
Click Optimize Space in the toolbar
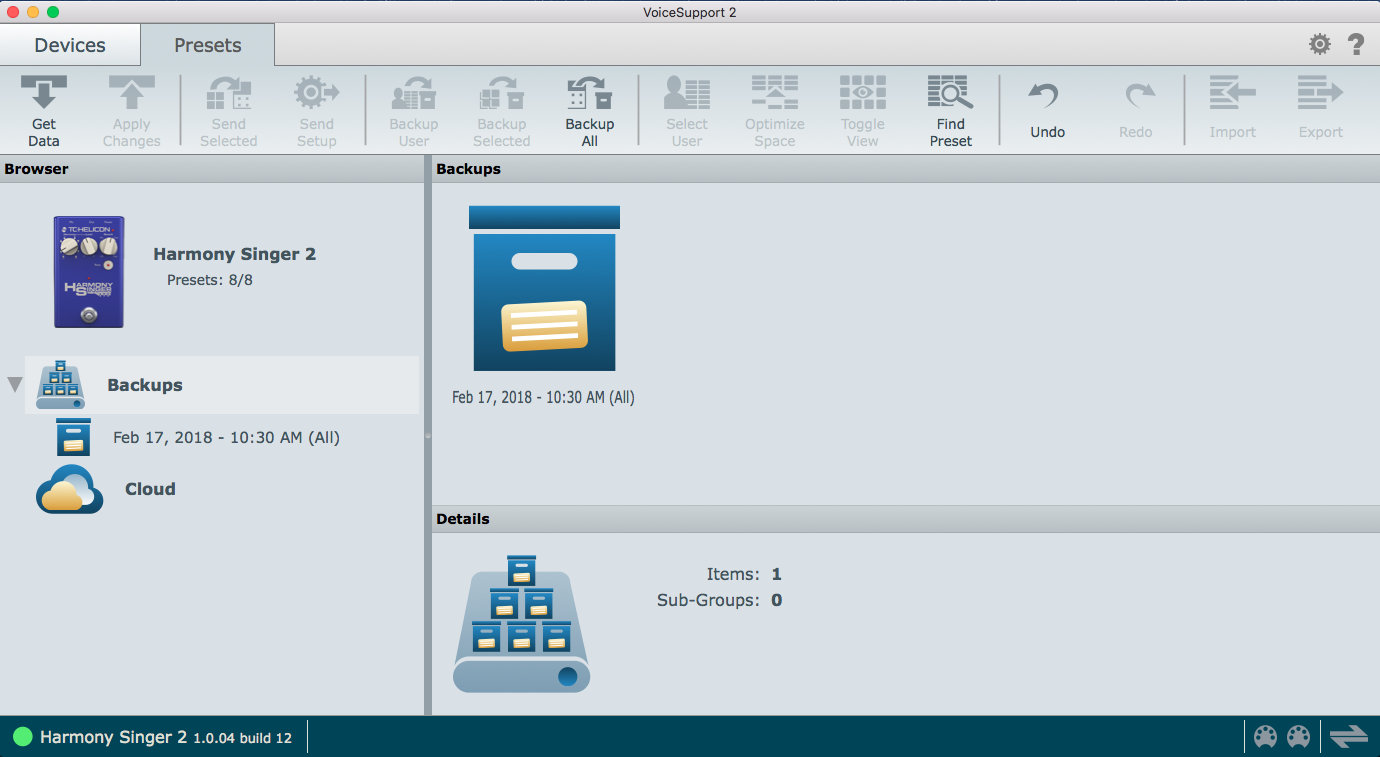tap(775, 111)
